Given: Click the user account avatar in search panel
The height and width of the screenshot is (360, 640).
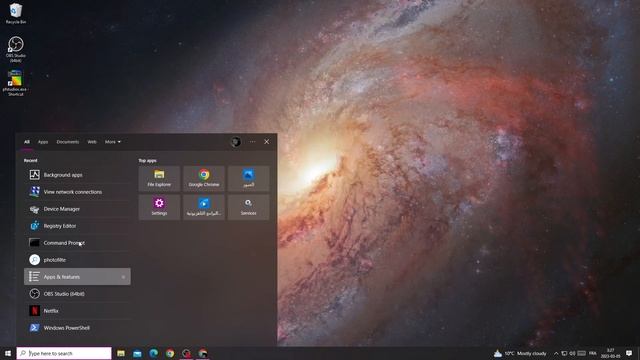Looking at the screenshot, I should (236, 142).
